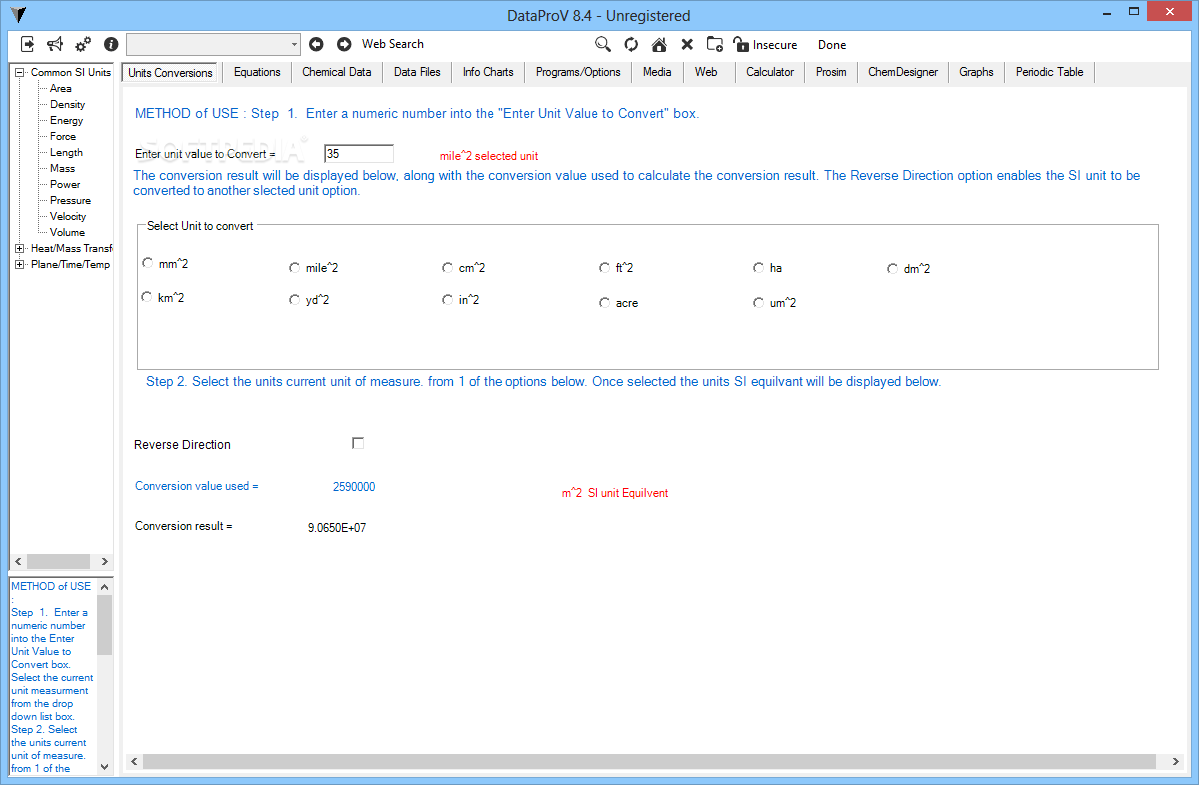Viewport: 1199px width, 785px height.
Task: Select Length in the units tree
Action: point(66,153)
